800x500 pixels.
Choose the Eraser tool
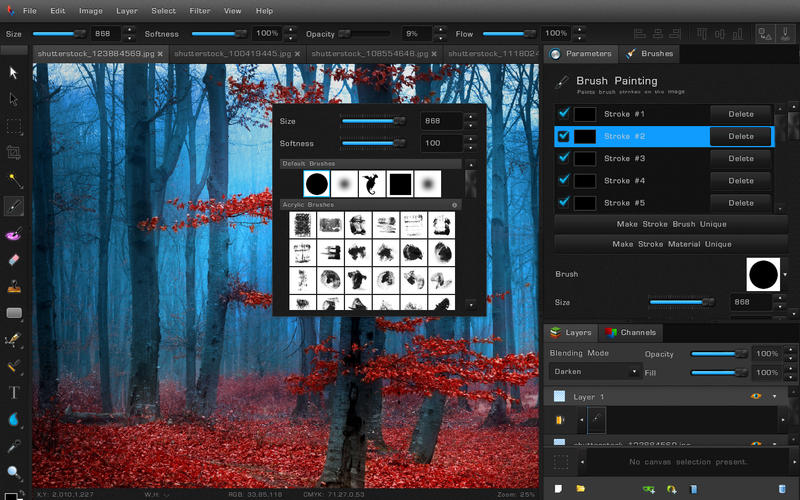14,260
